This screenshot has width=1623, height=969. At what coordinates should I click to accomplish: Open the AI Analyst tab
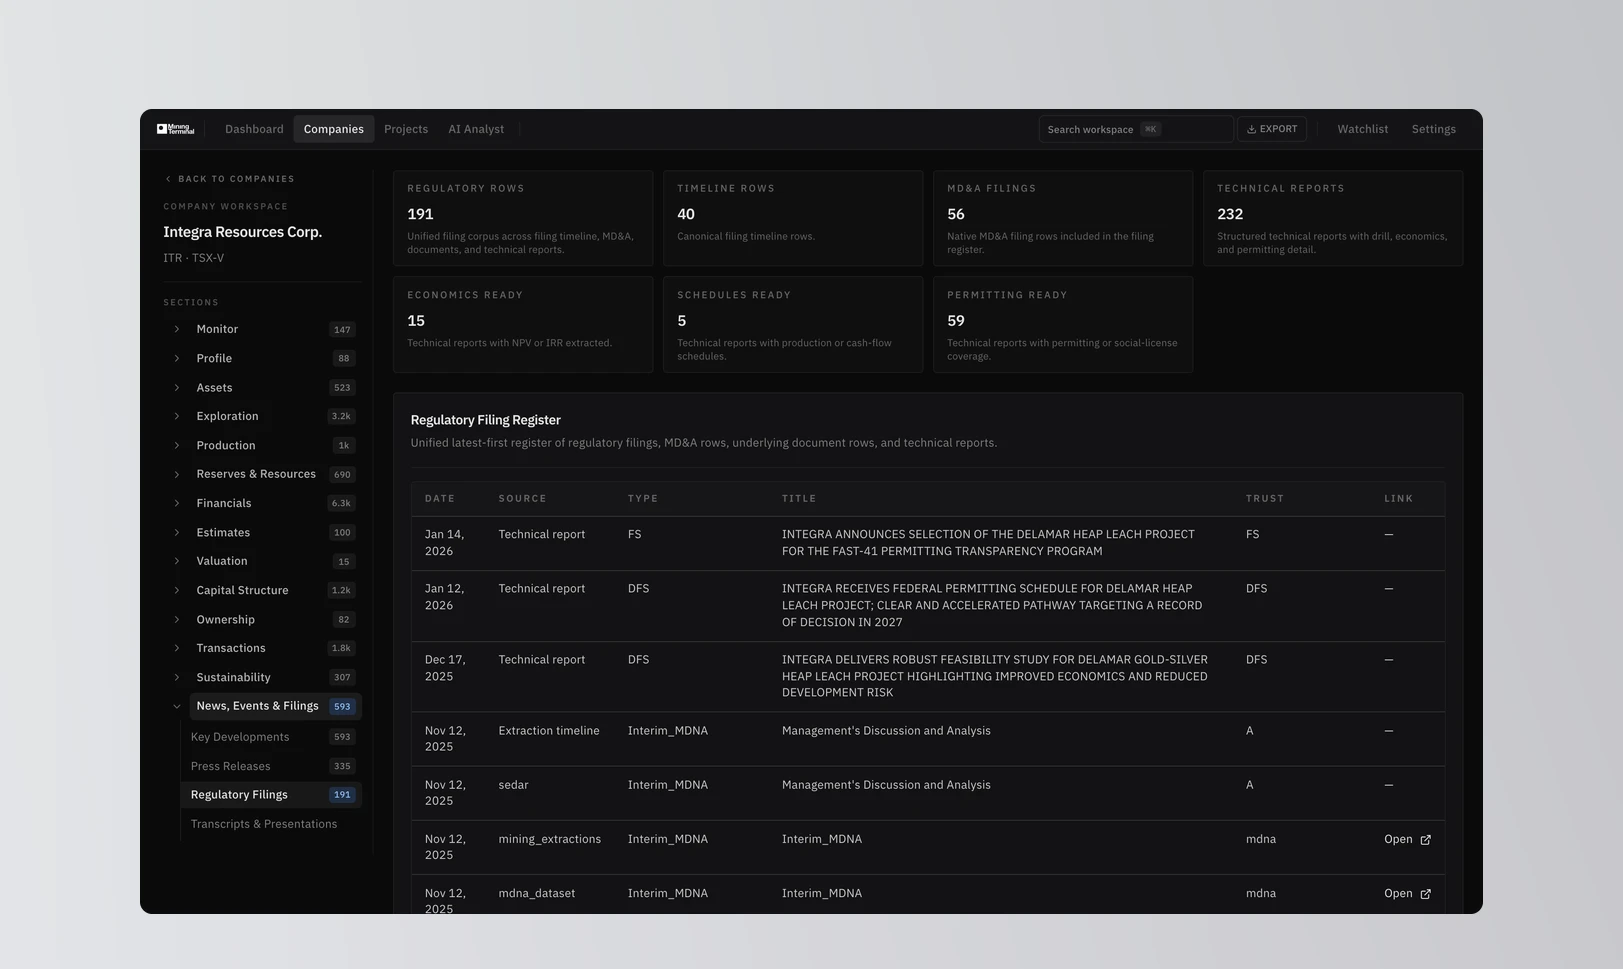[476, 129]
